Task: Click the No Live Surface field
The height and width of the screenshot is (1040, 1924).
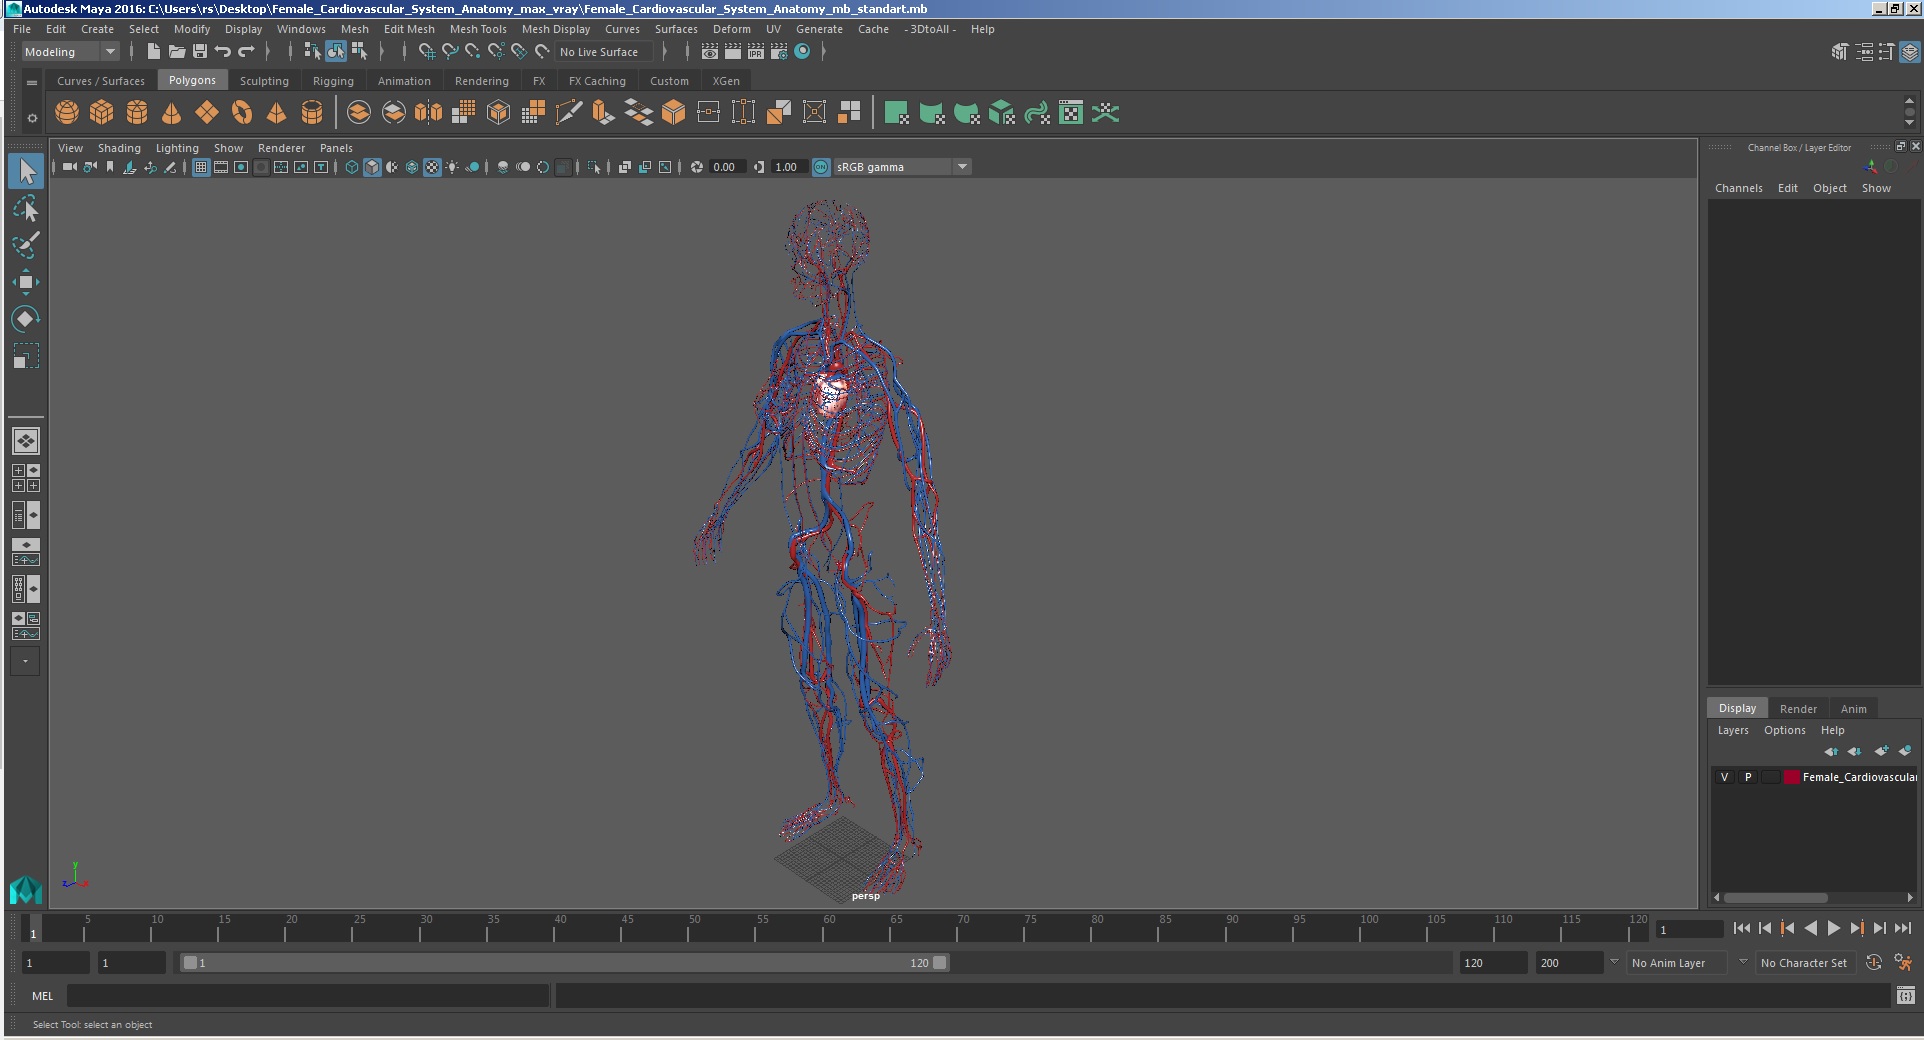Action: point(604,52)
